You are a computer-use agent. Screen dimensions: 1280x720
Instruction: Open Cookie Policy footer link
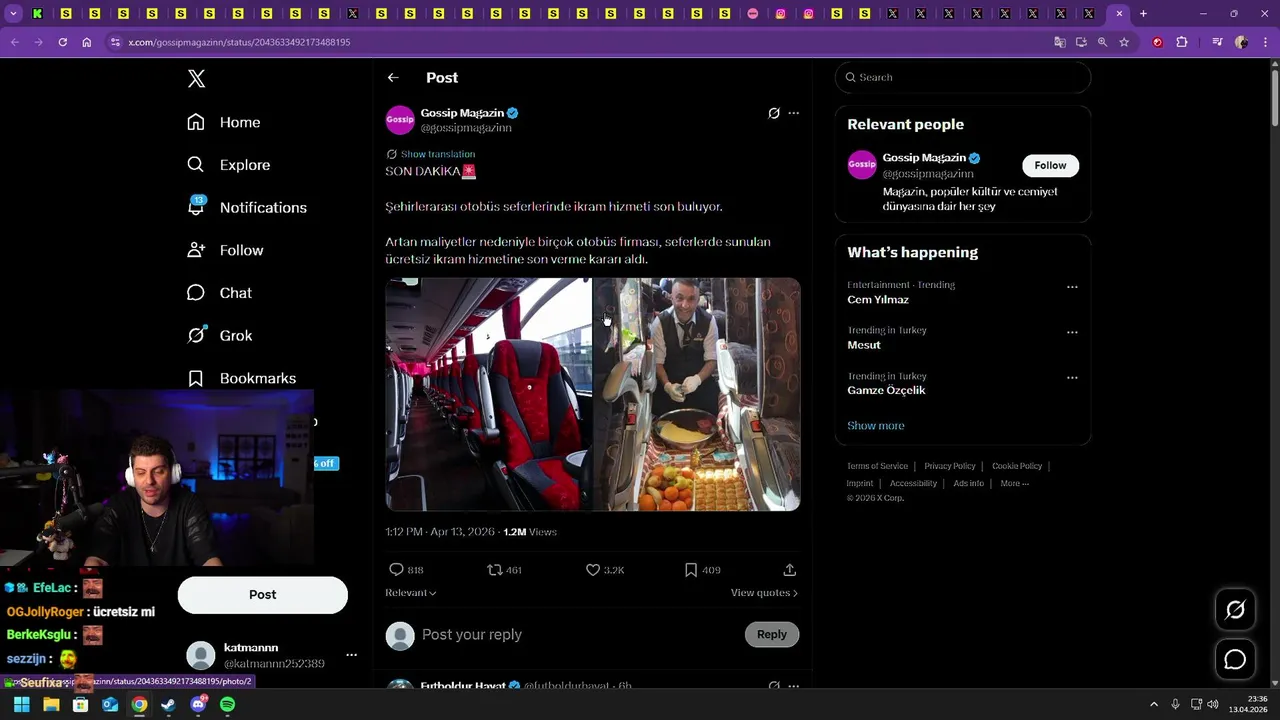pos(1017,466)
